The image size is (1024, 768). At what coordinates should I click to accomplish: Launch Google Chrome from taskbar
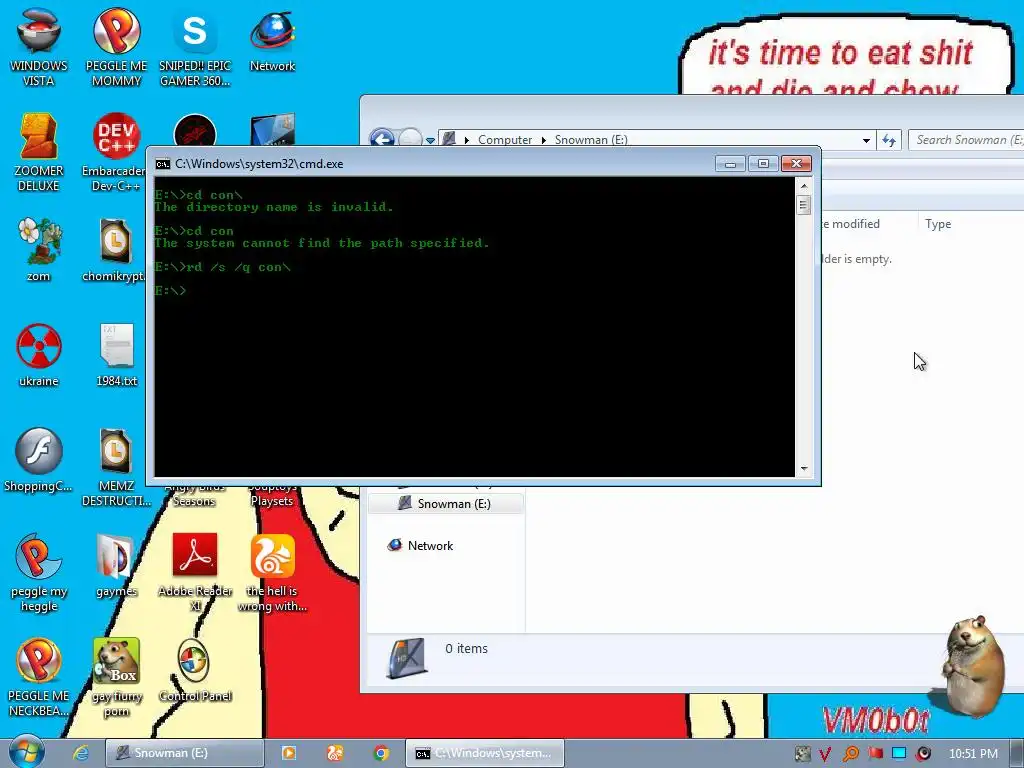coord(381,753)
